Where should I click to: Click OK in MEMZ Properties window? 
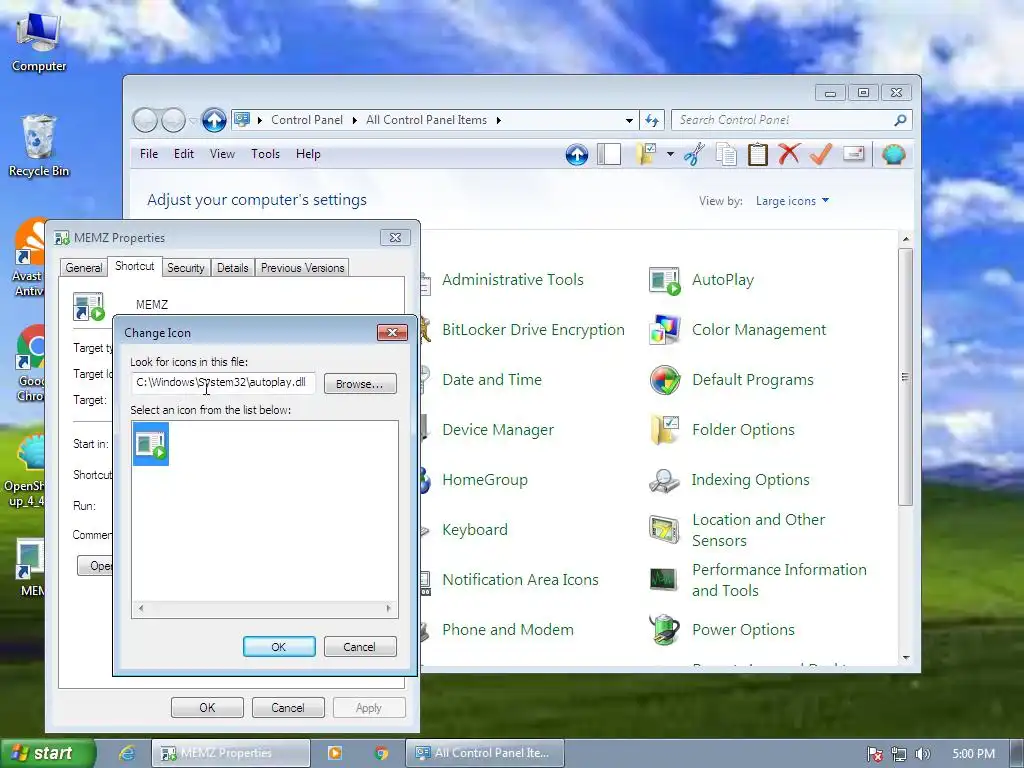point(207,708)
